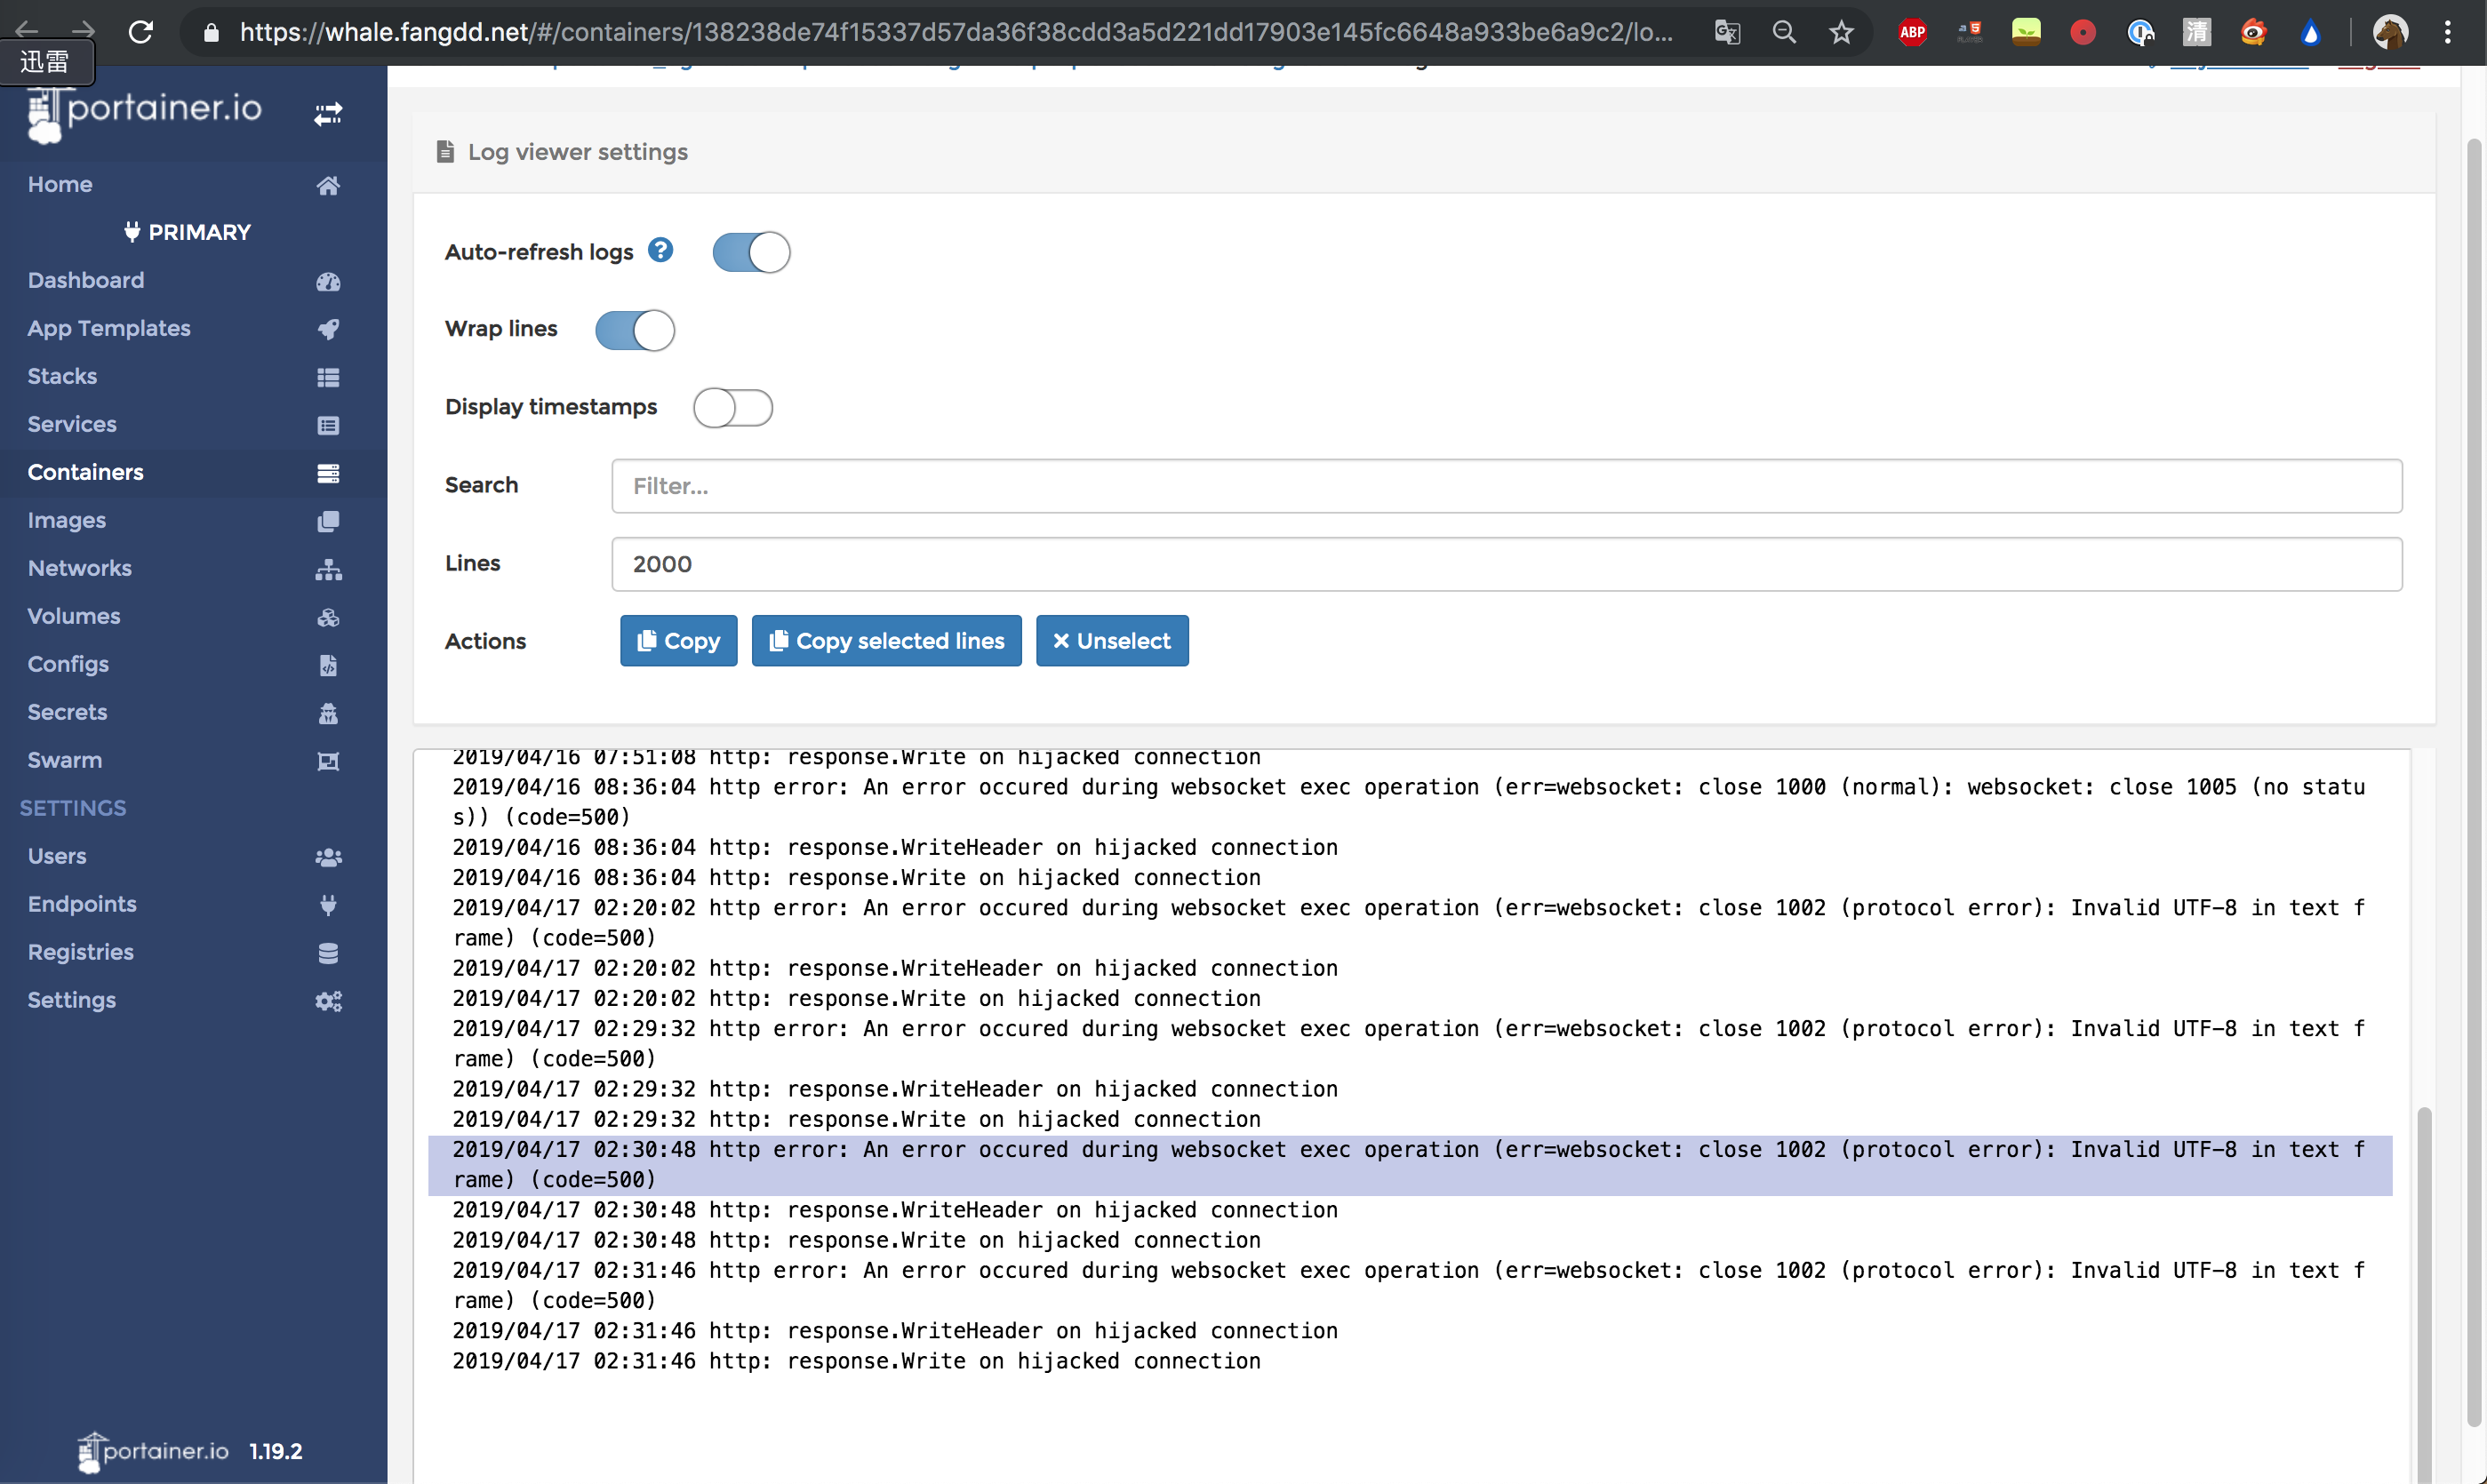Viewport: 2487px width, 1484px height.
Task: Open Images via its sidebar icon
Action: 329,521
